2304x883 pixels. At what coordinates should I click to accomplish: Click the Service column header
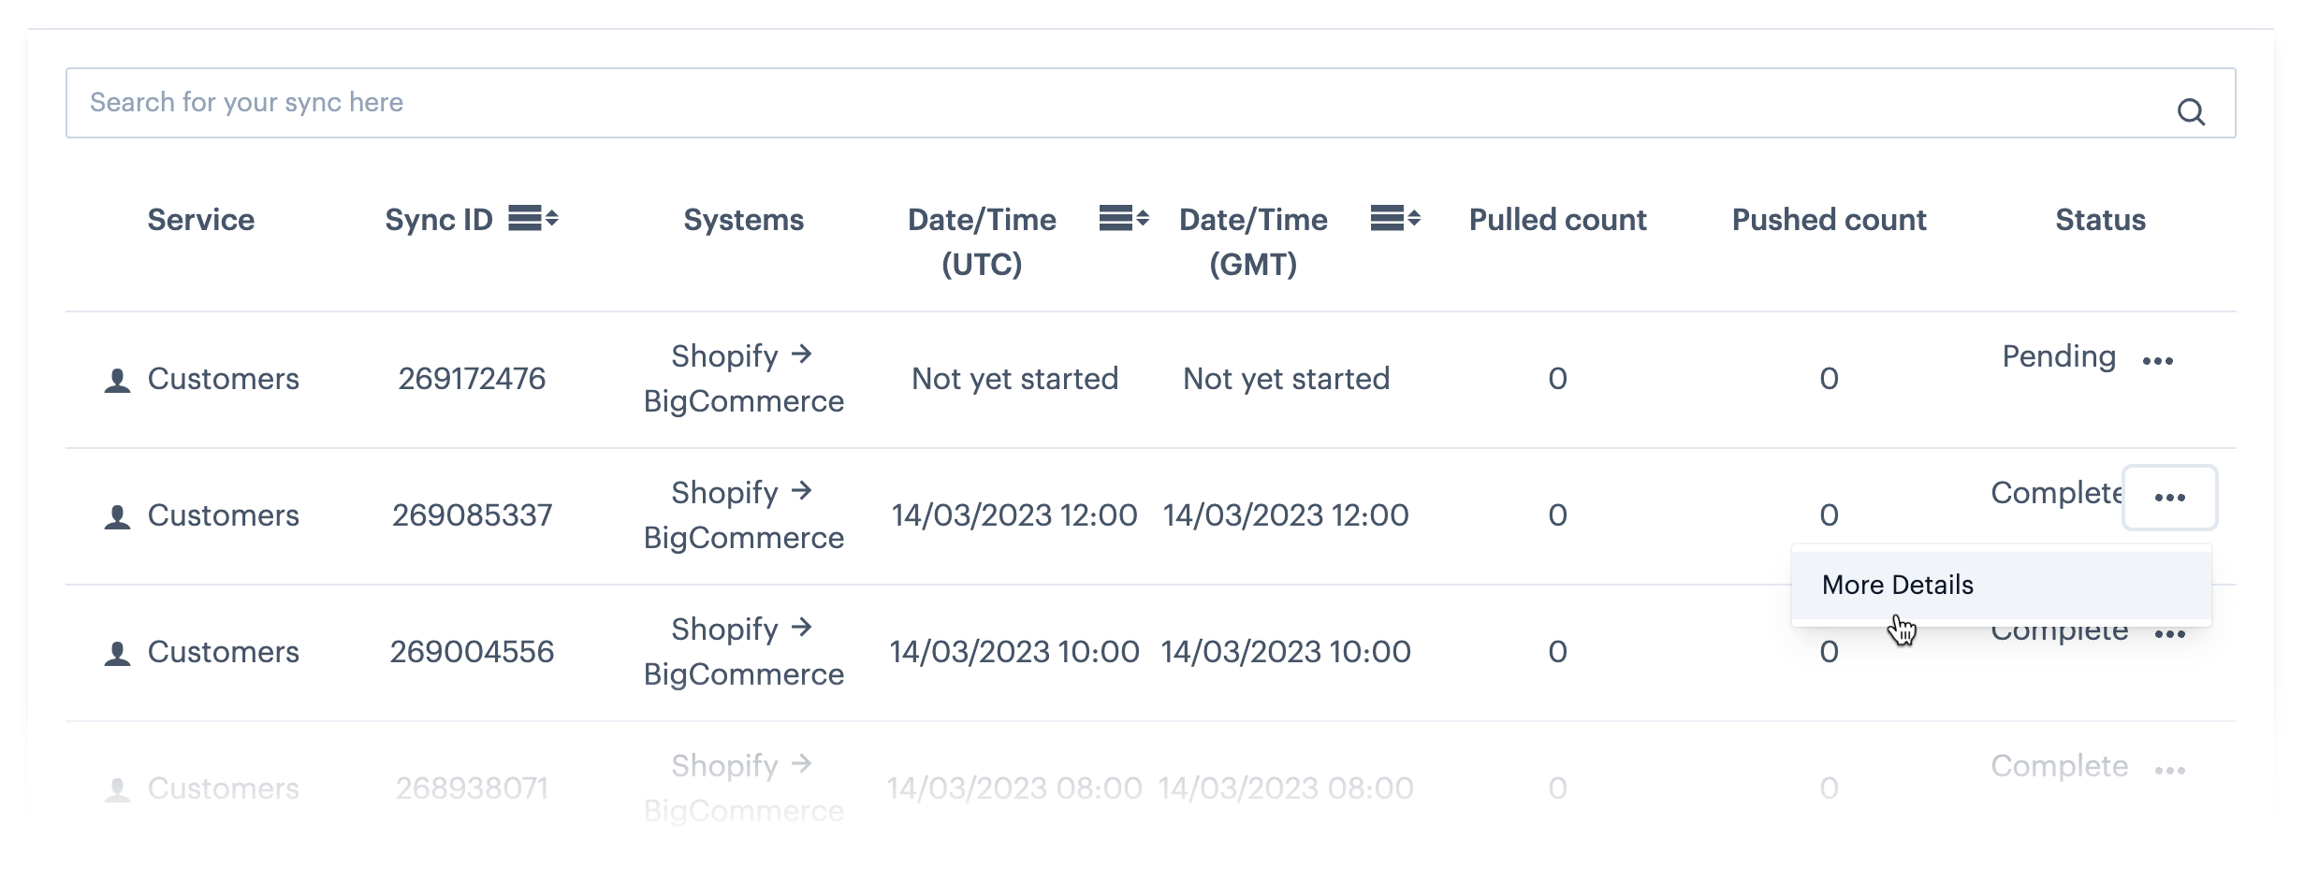click(201, 220)
